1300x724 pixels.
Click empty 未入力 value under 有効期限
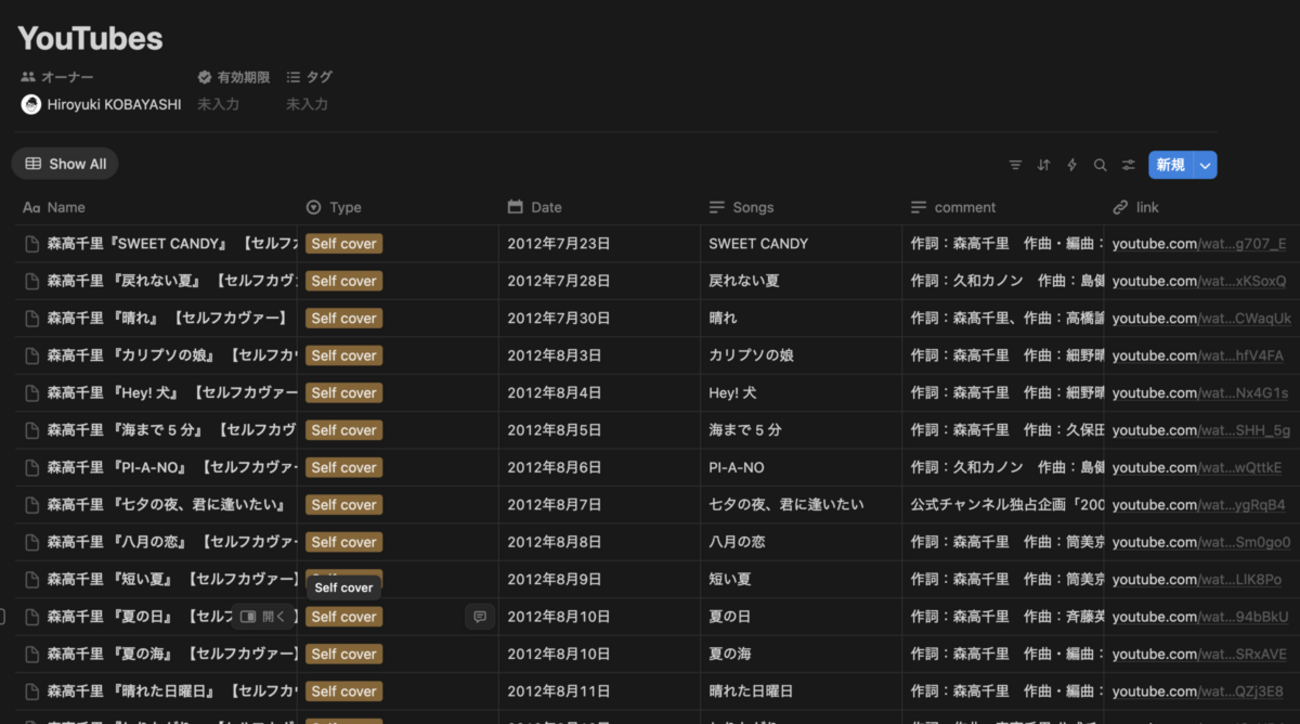tap(218, 104)
